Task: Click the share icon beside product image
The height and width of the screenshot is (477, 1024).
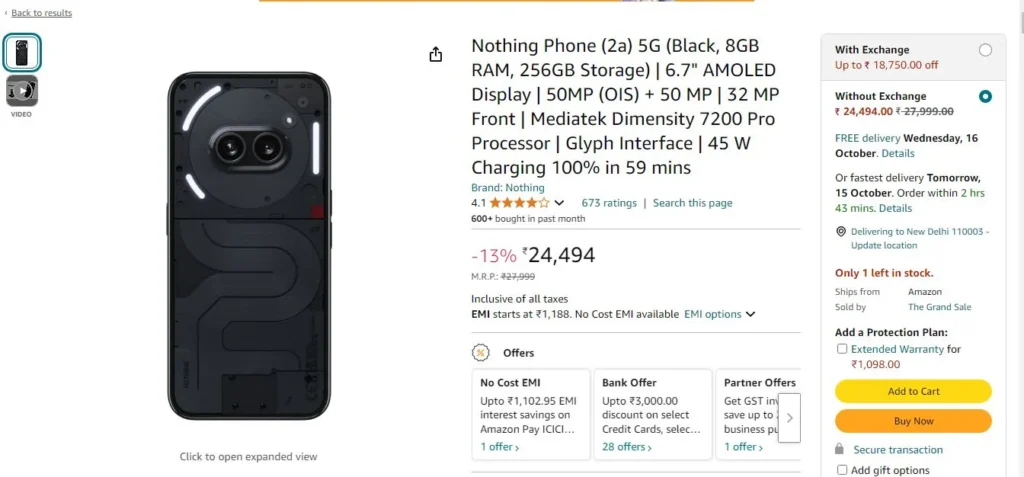Action: click(436, 55)
